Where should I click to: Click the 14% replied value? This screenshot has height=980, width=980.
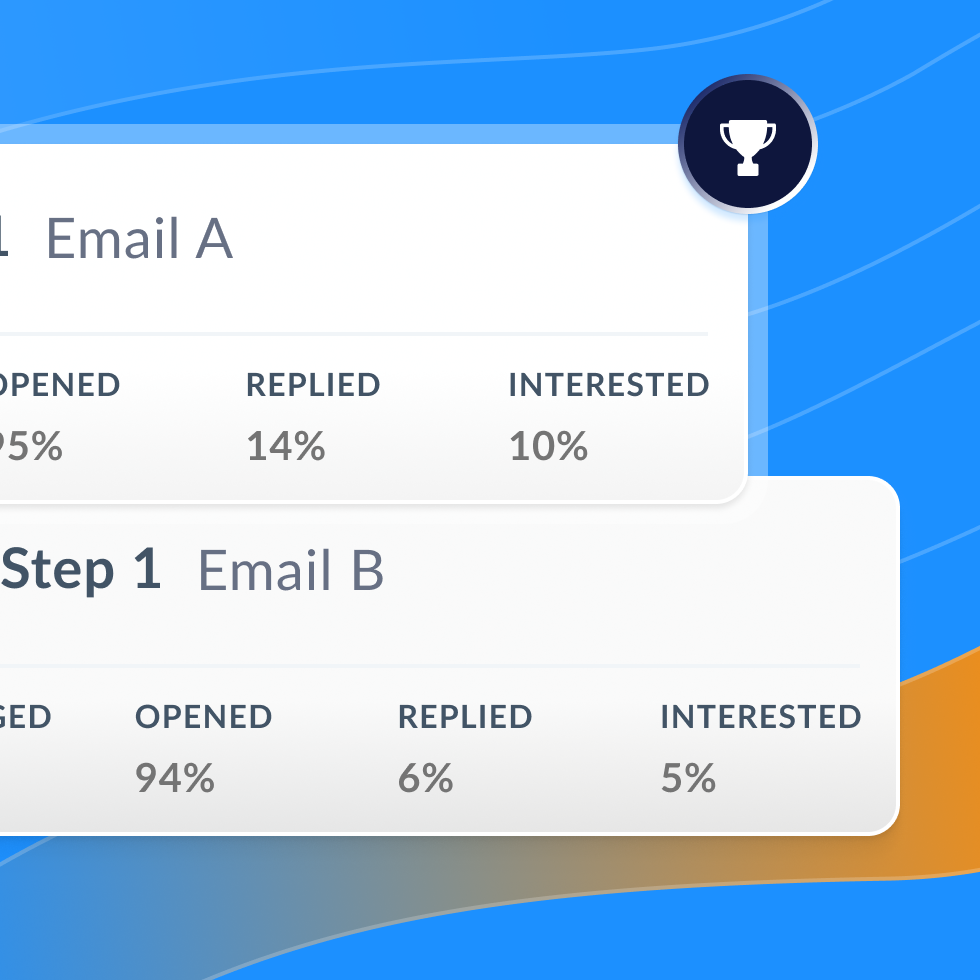(x=286, y=446)
